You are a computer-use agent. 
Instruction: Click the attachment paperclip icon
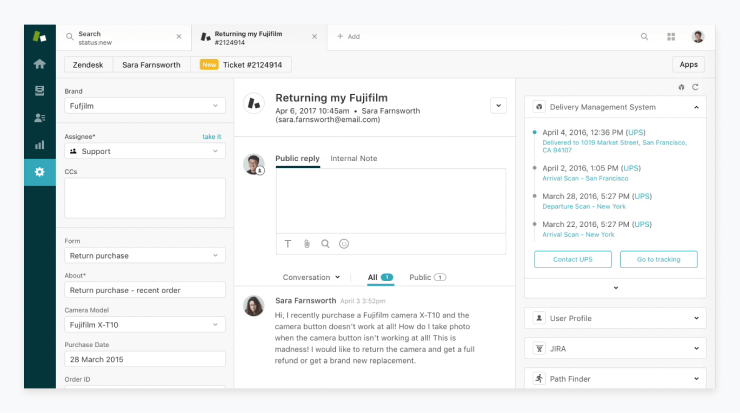[x=307, y=243]
